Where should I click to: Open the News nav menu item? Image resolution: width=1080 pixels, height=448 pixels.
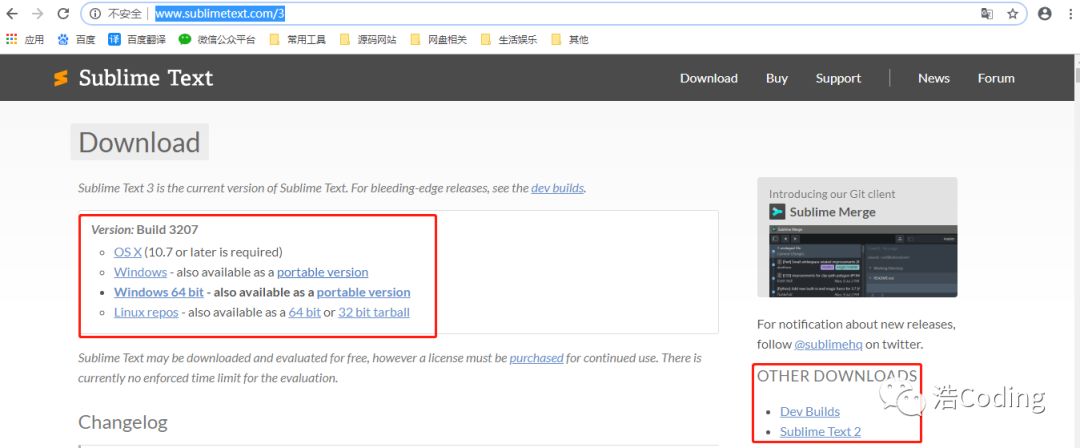coord(933,79)
